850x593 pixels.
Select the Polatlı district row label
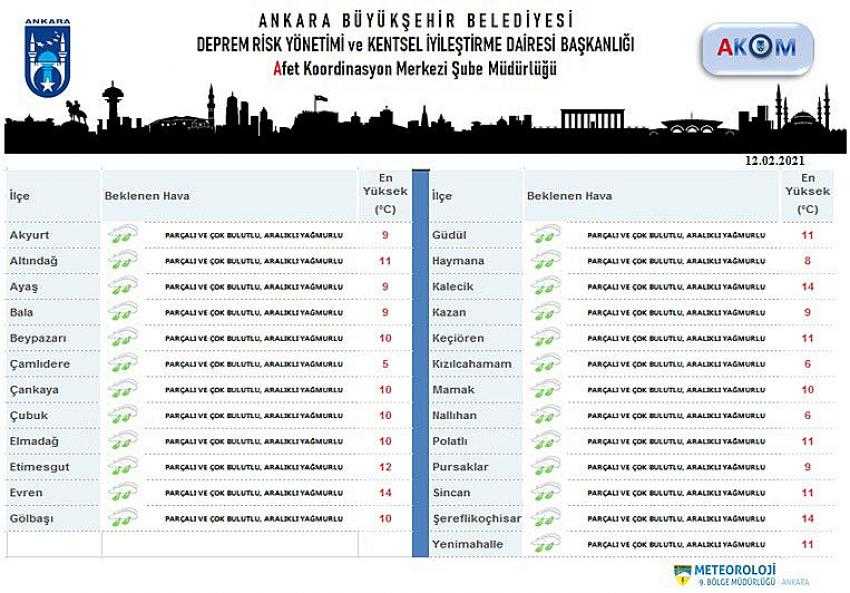[x=451, y=441]
